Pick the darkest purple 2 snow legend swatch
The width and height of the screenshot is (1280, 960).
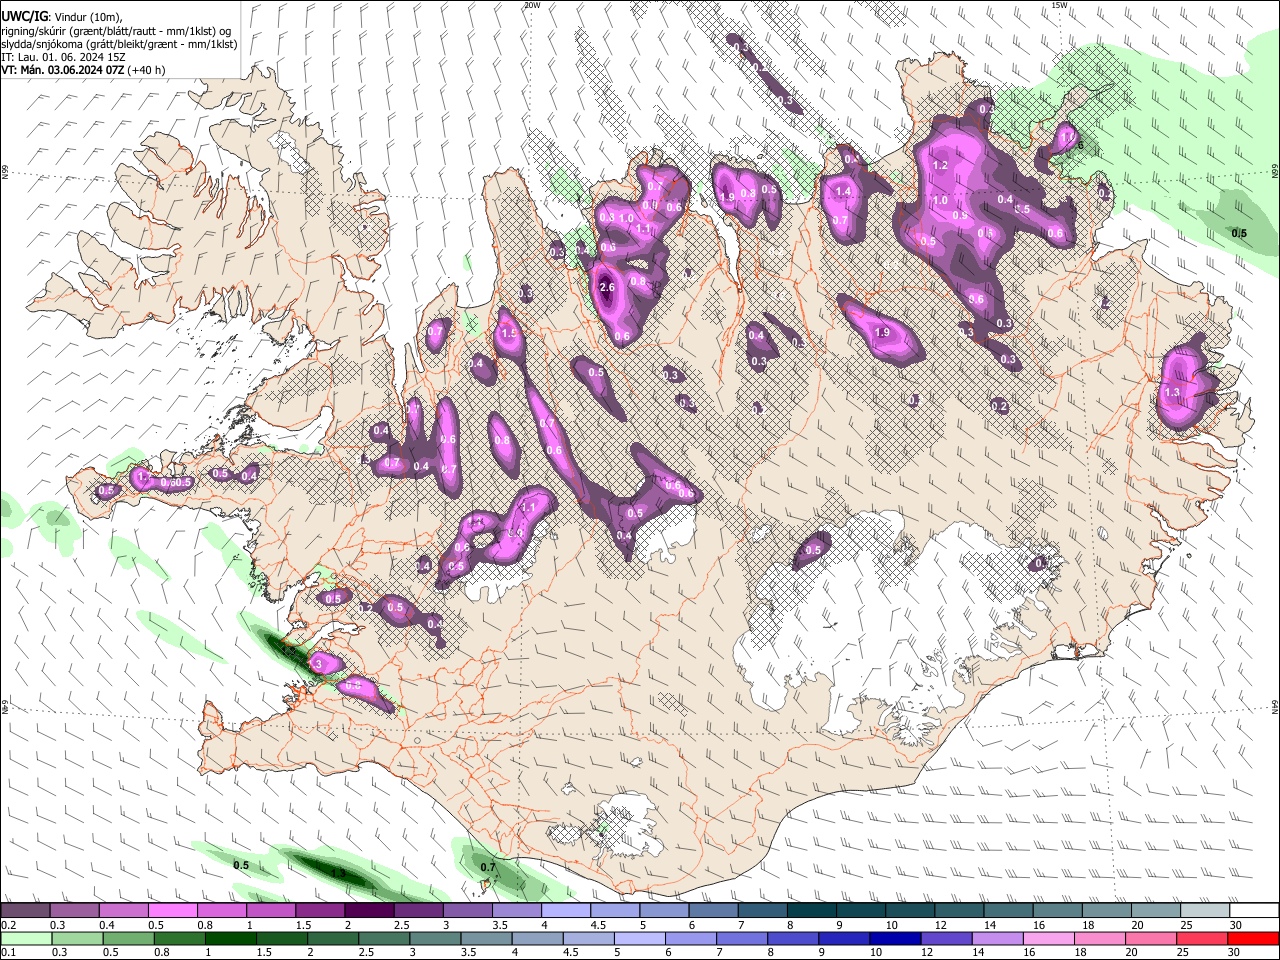(369, 911)
